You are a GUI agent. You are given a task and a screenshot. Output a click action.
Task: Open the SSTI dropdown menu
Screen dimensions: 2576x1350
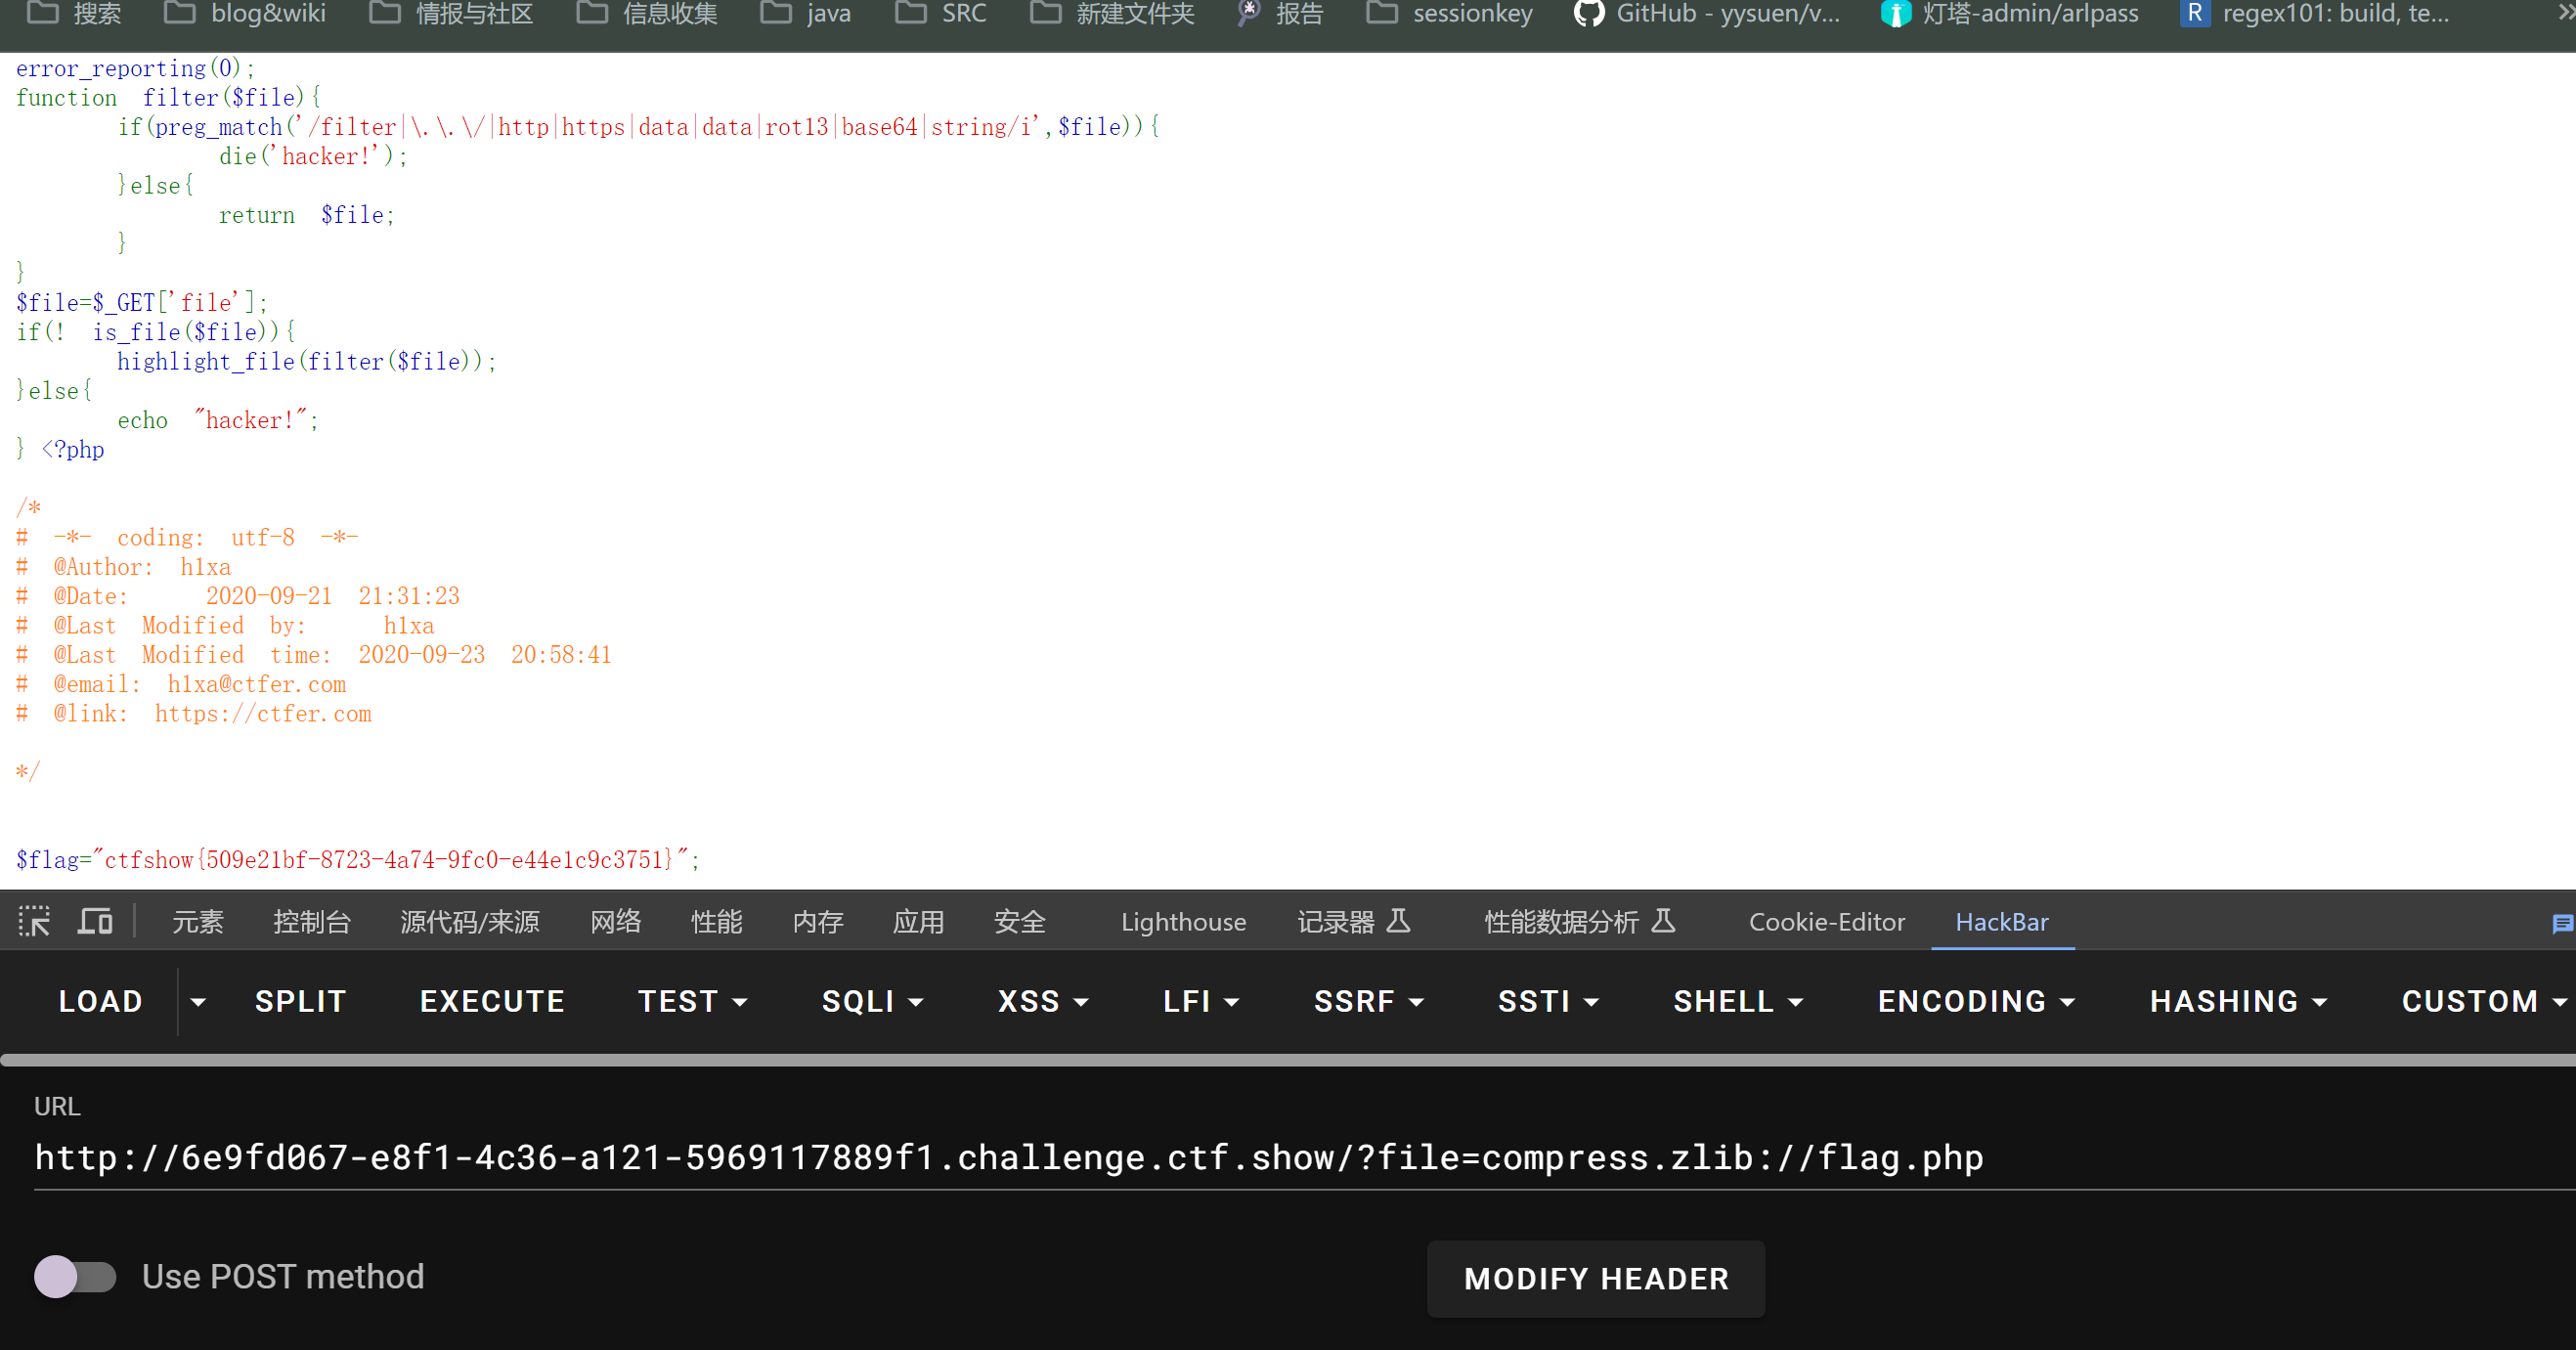pyautogui.click(x=1548, y=1001)
